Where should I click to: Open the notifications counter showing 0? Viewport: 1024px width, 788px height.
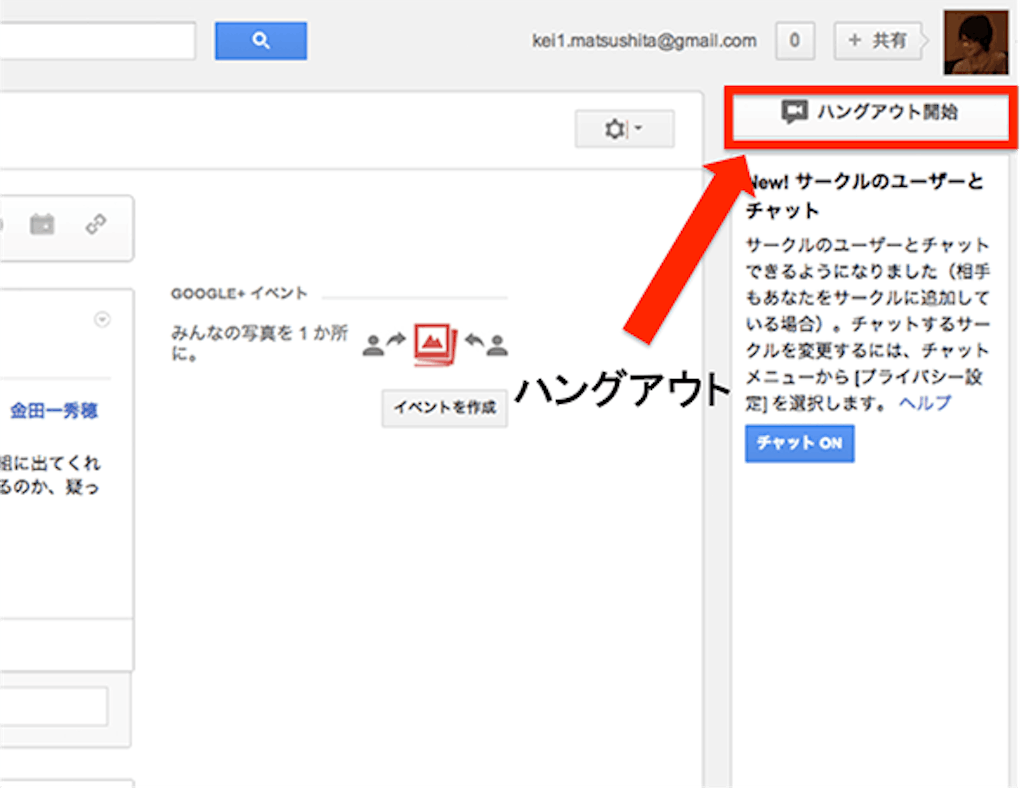[x=794, y=41]
